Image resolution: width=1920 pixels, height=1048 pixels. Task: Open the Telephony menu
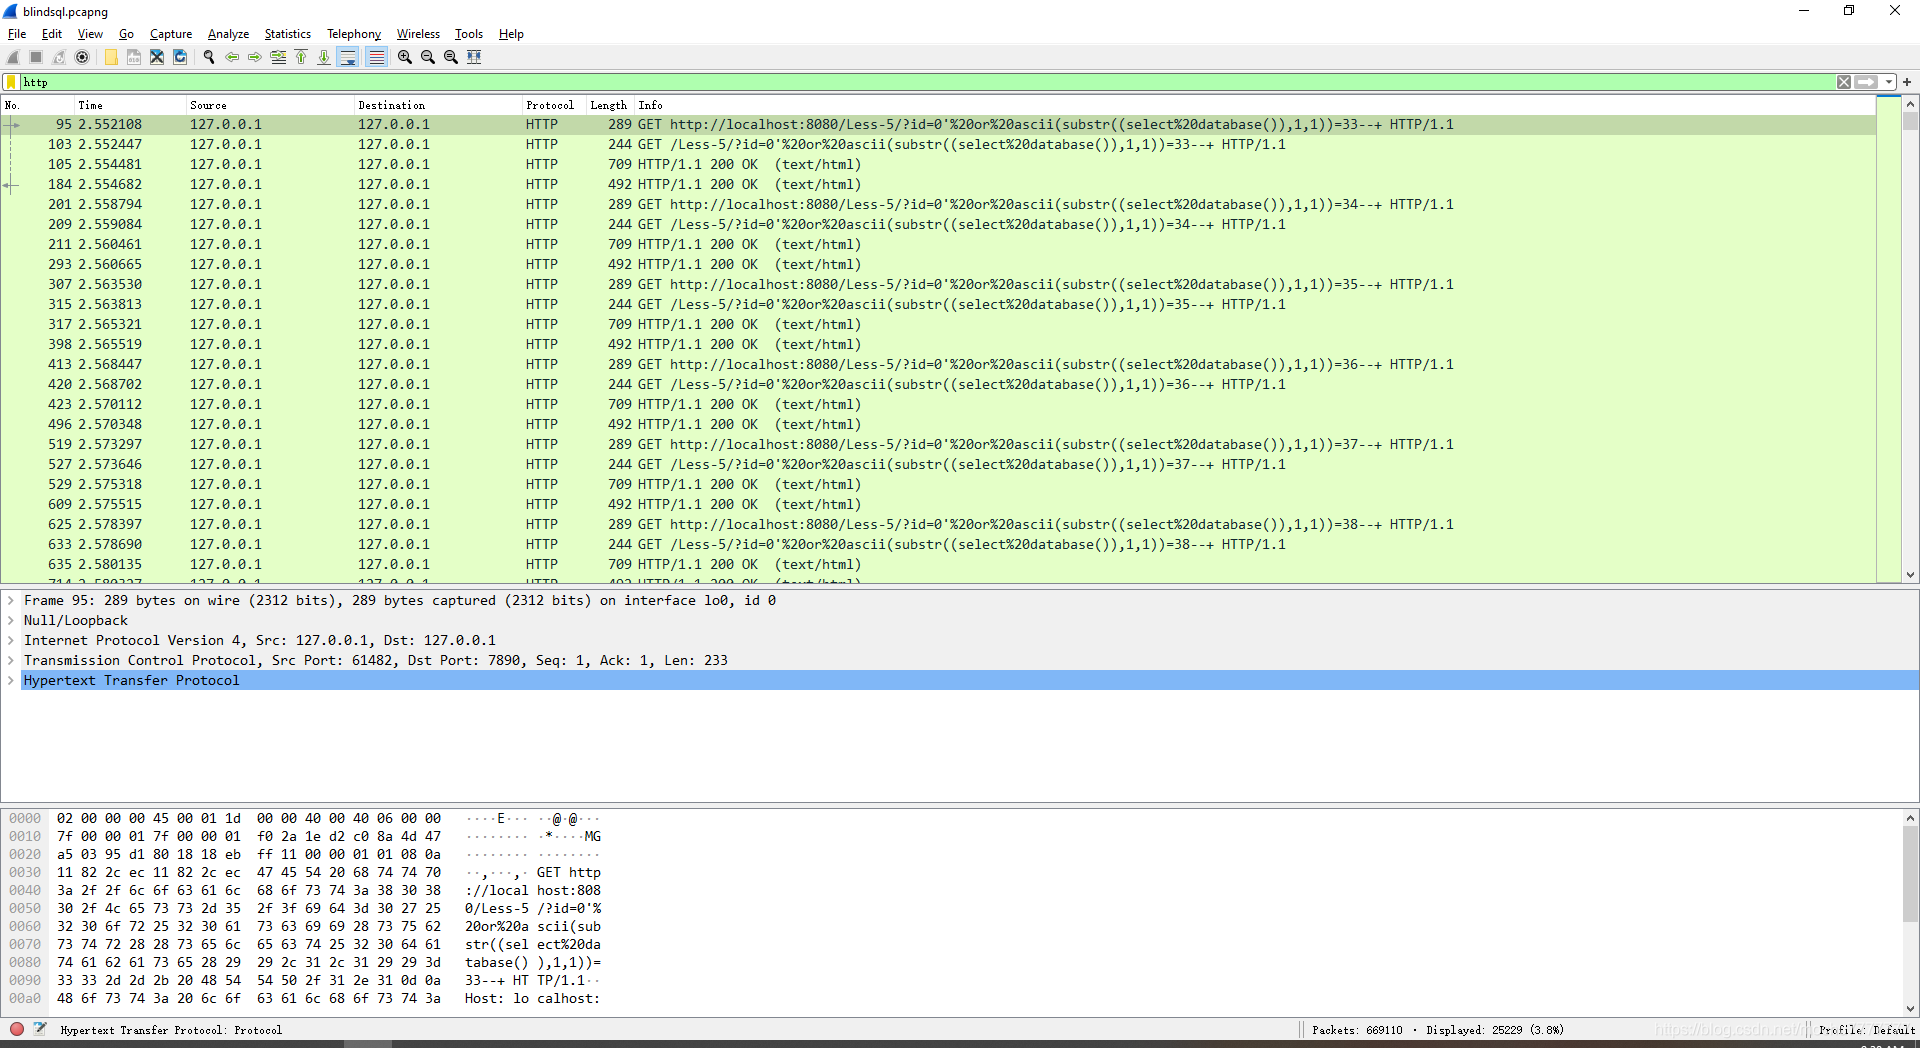[354, 34]
